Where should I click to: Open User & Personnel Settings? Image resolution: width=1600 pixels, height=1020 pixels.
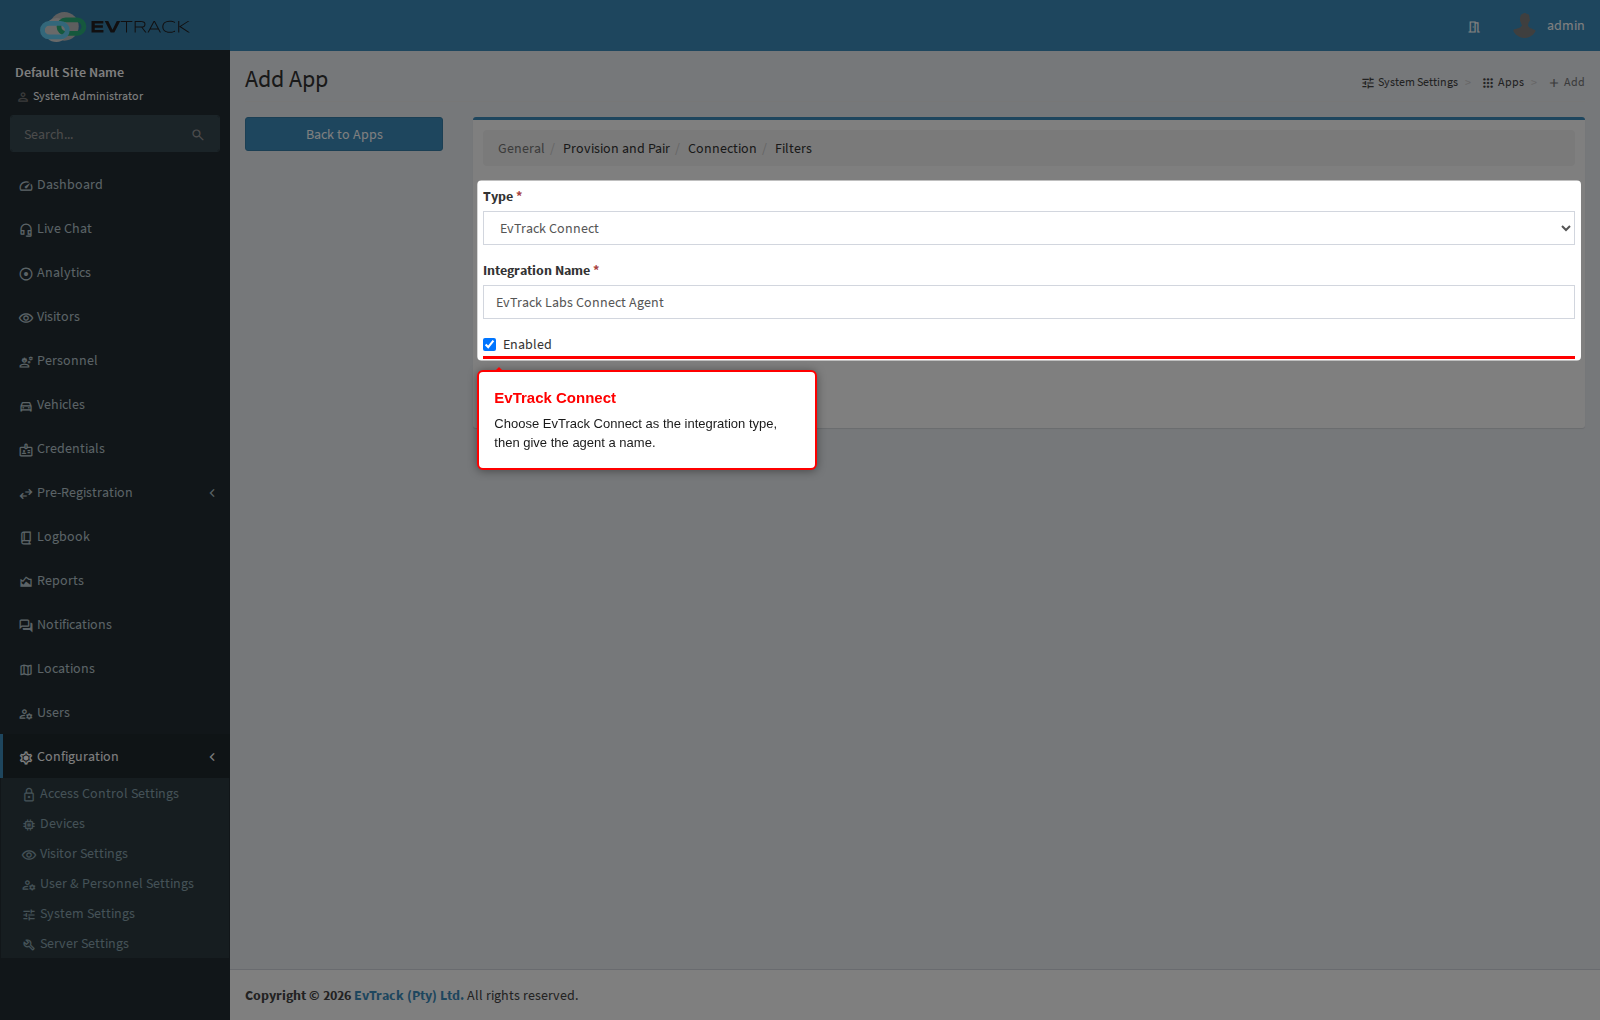coord(117,884)
